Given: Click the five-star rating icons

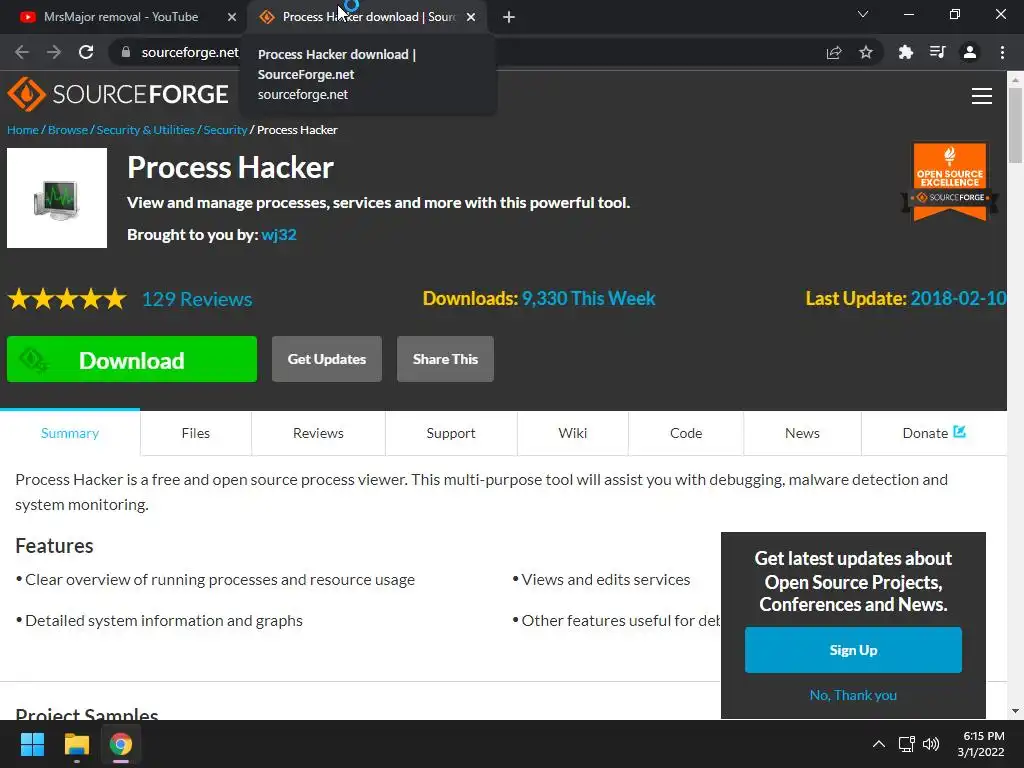Looking at the screenshot, I should (67, 299).
